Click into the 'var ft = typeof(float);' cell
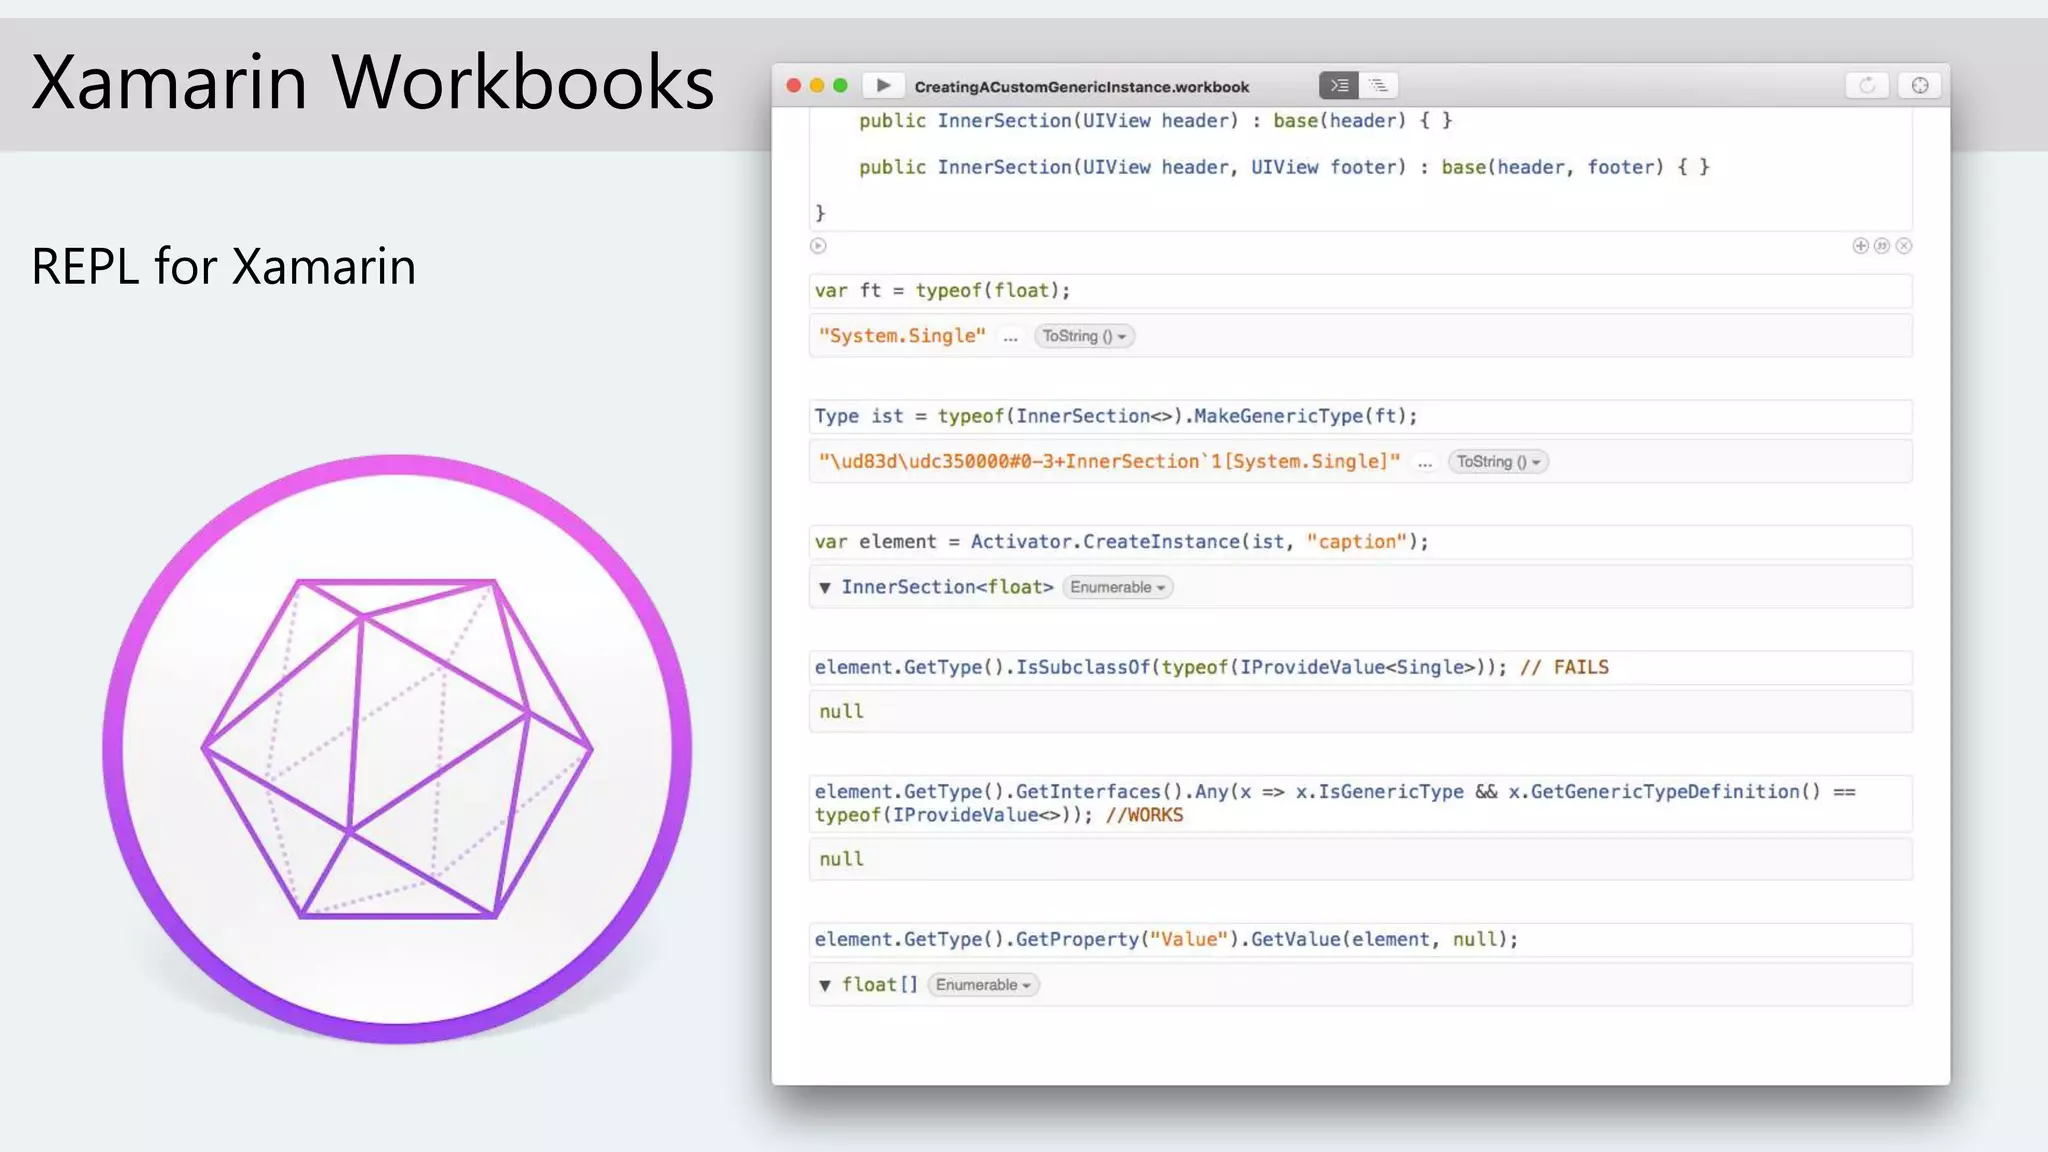The width and height of the screenshot is (2048, 1152). (1361, 291)
